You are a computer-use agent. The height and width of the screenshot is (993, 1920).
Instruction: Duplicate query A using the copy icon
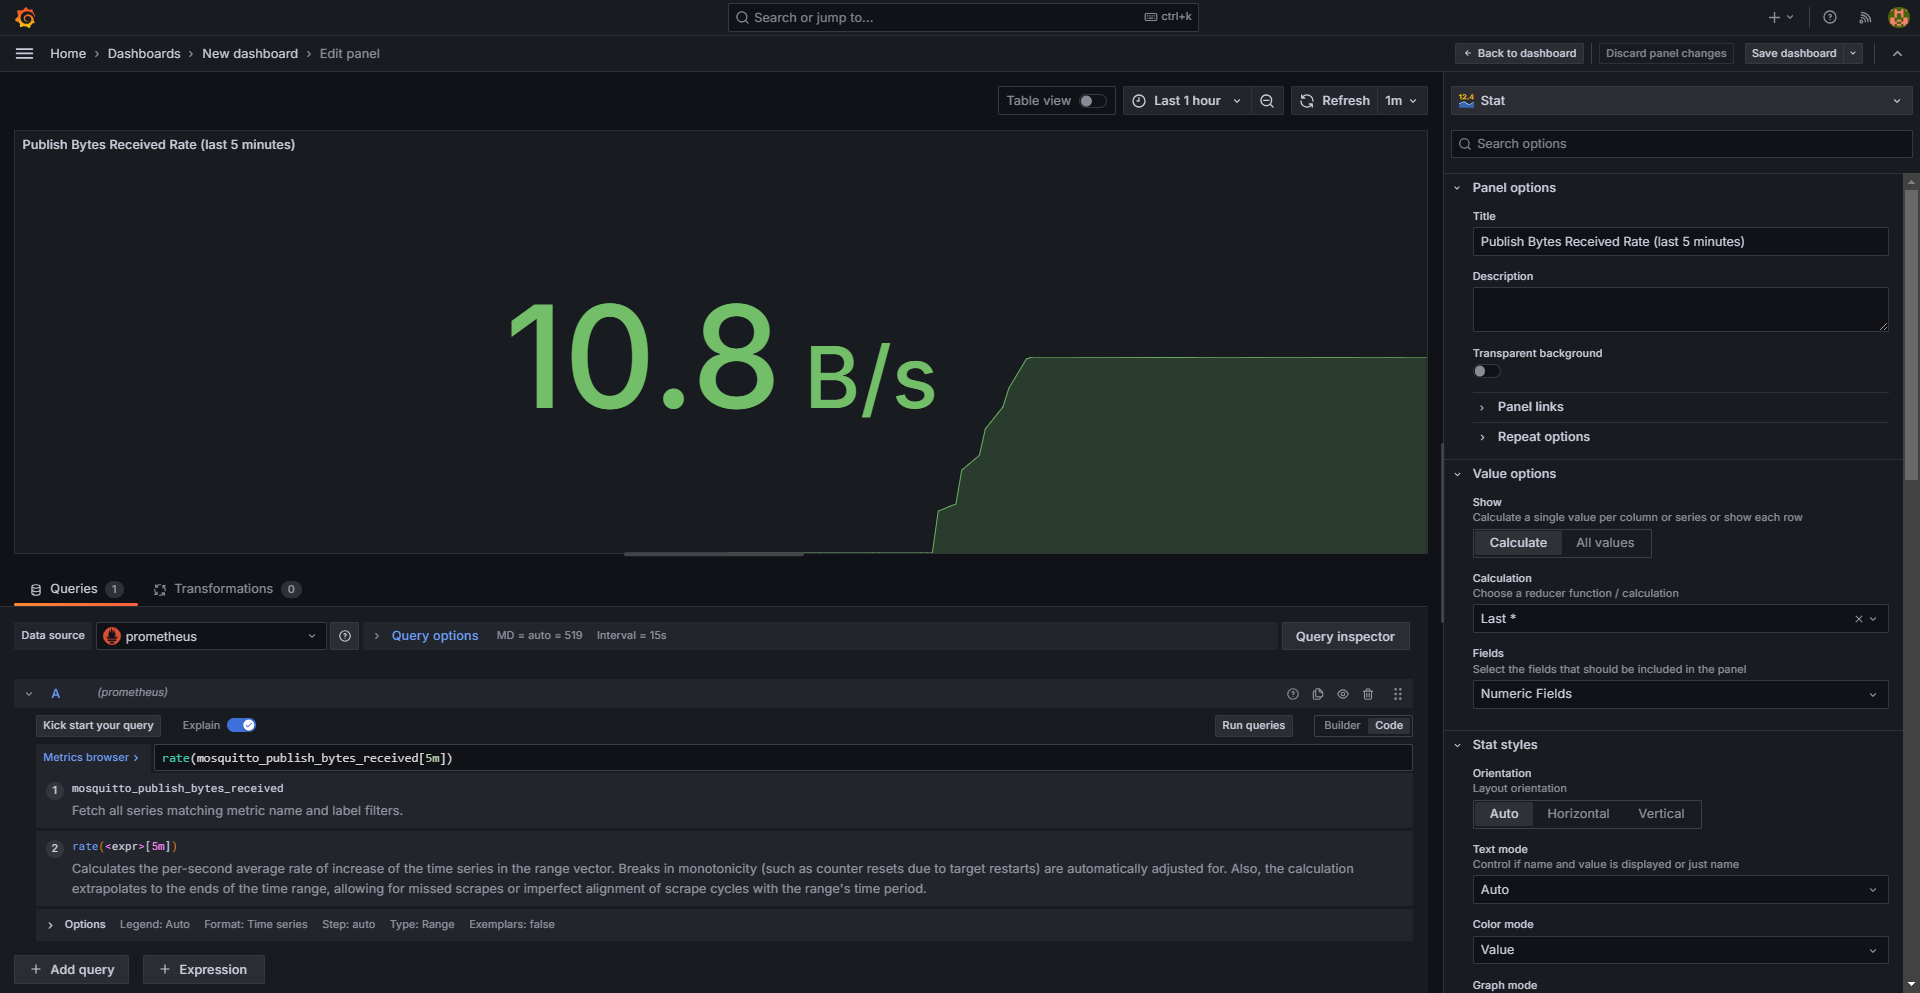1318,694
